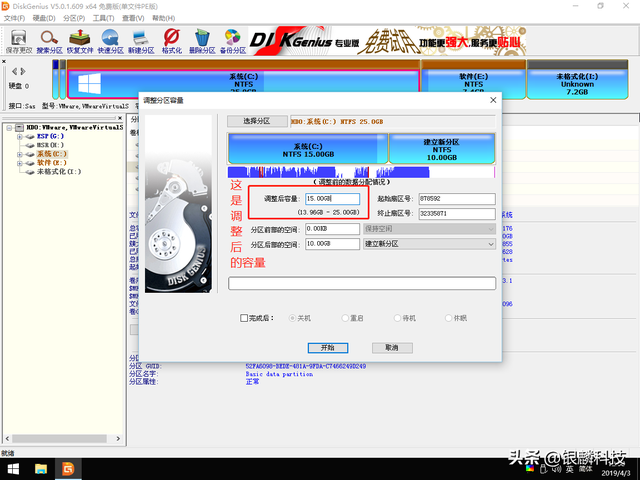Click the Format (格式化) toolbar icon
This screenshot has height=480, width=640.
[x=172, y=41]
